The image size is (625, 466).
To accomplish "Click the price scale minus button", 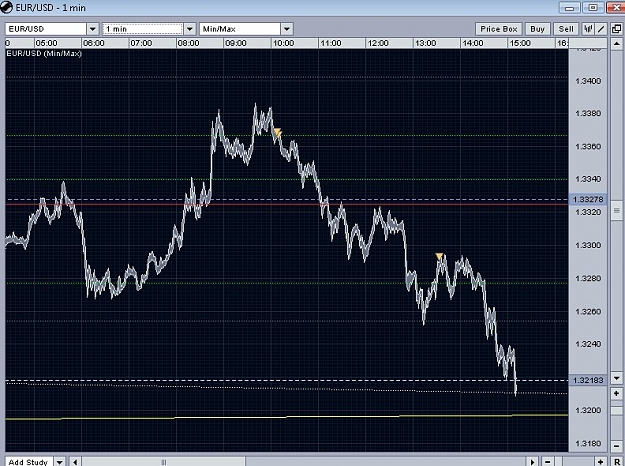I will [x=617, y=446].
